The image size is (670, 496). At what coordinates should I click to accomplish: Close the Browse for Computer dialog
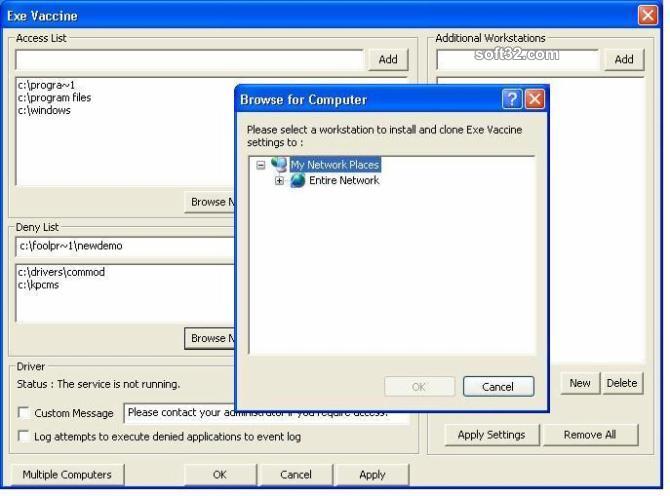point(535,100)
